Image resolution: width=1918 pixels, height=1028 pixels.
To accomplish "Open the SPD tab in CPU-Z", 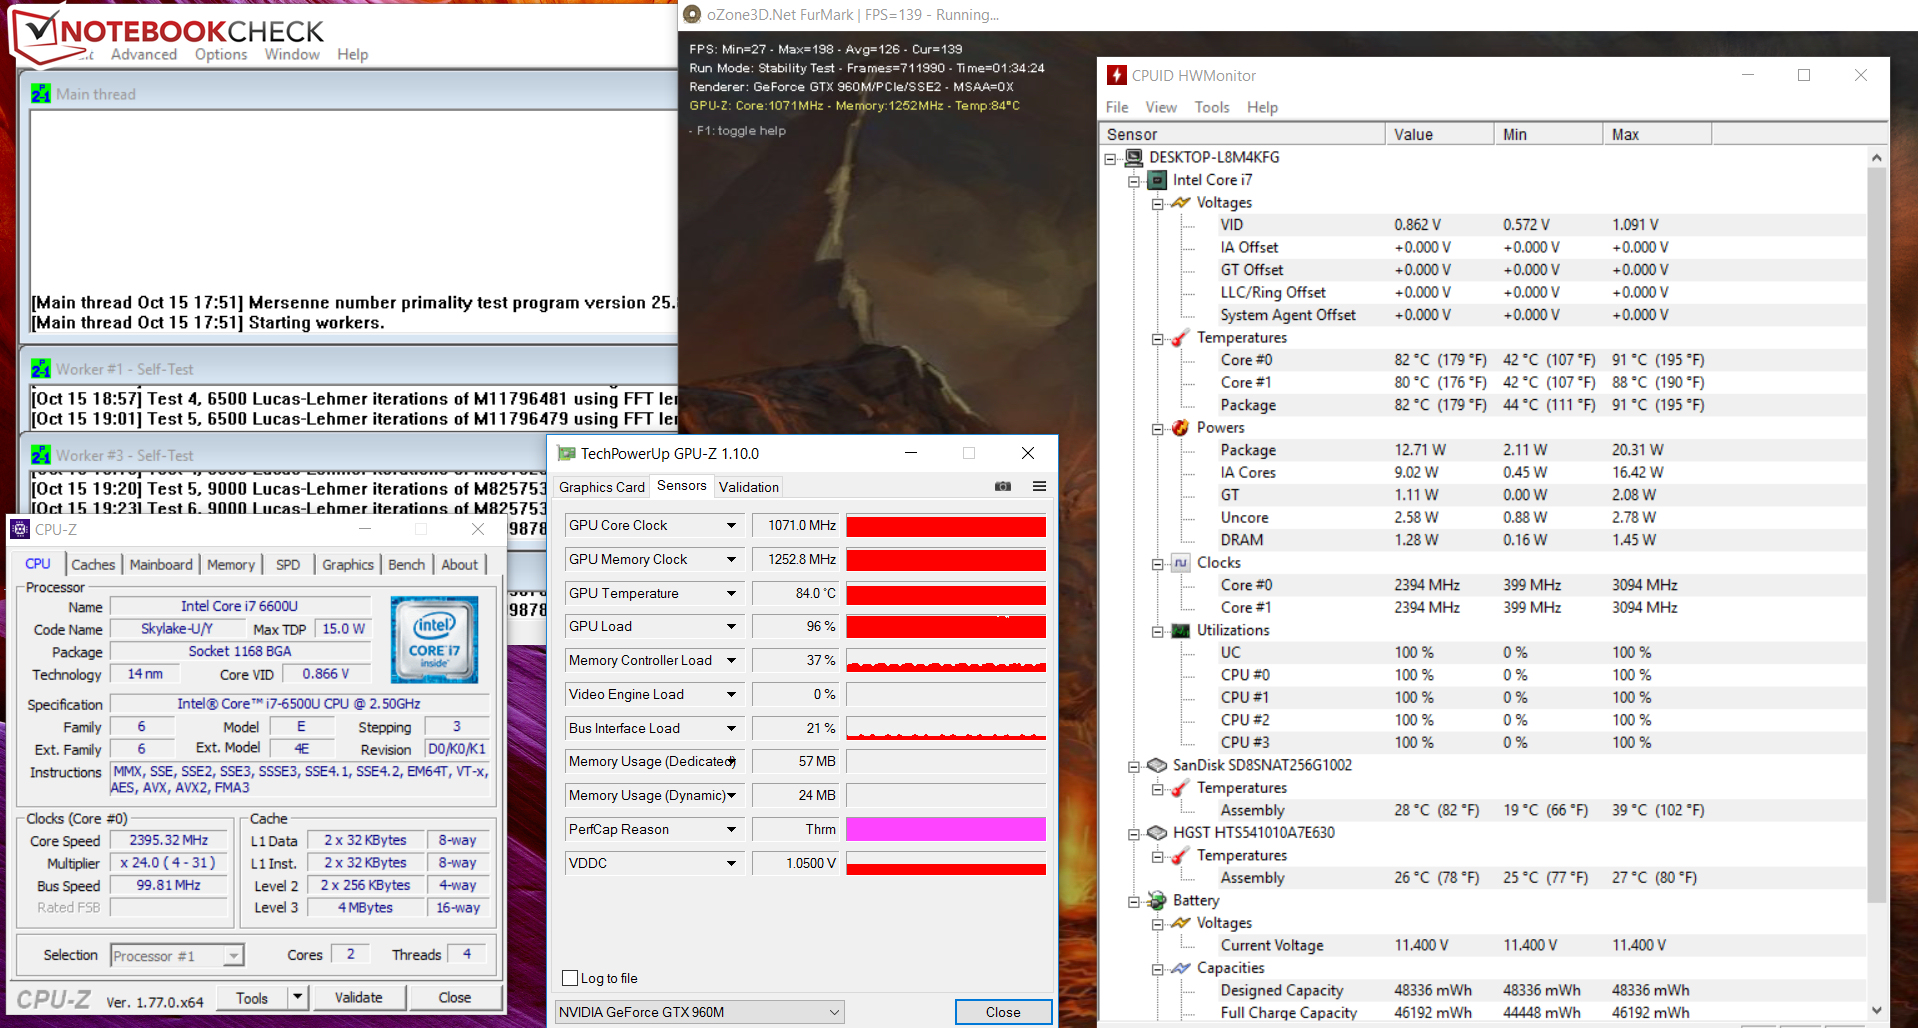I will [x=288, y=564].
